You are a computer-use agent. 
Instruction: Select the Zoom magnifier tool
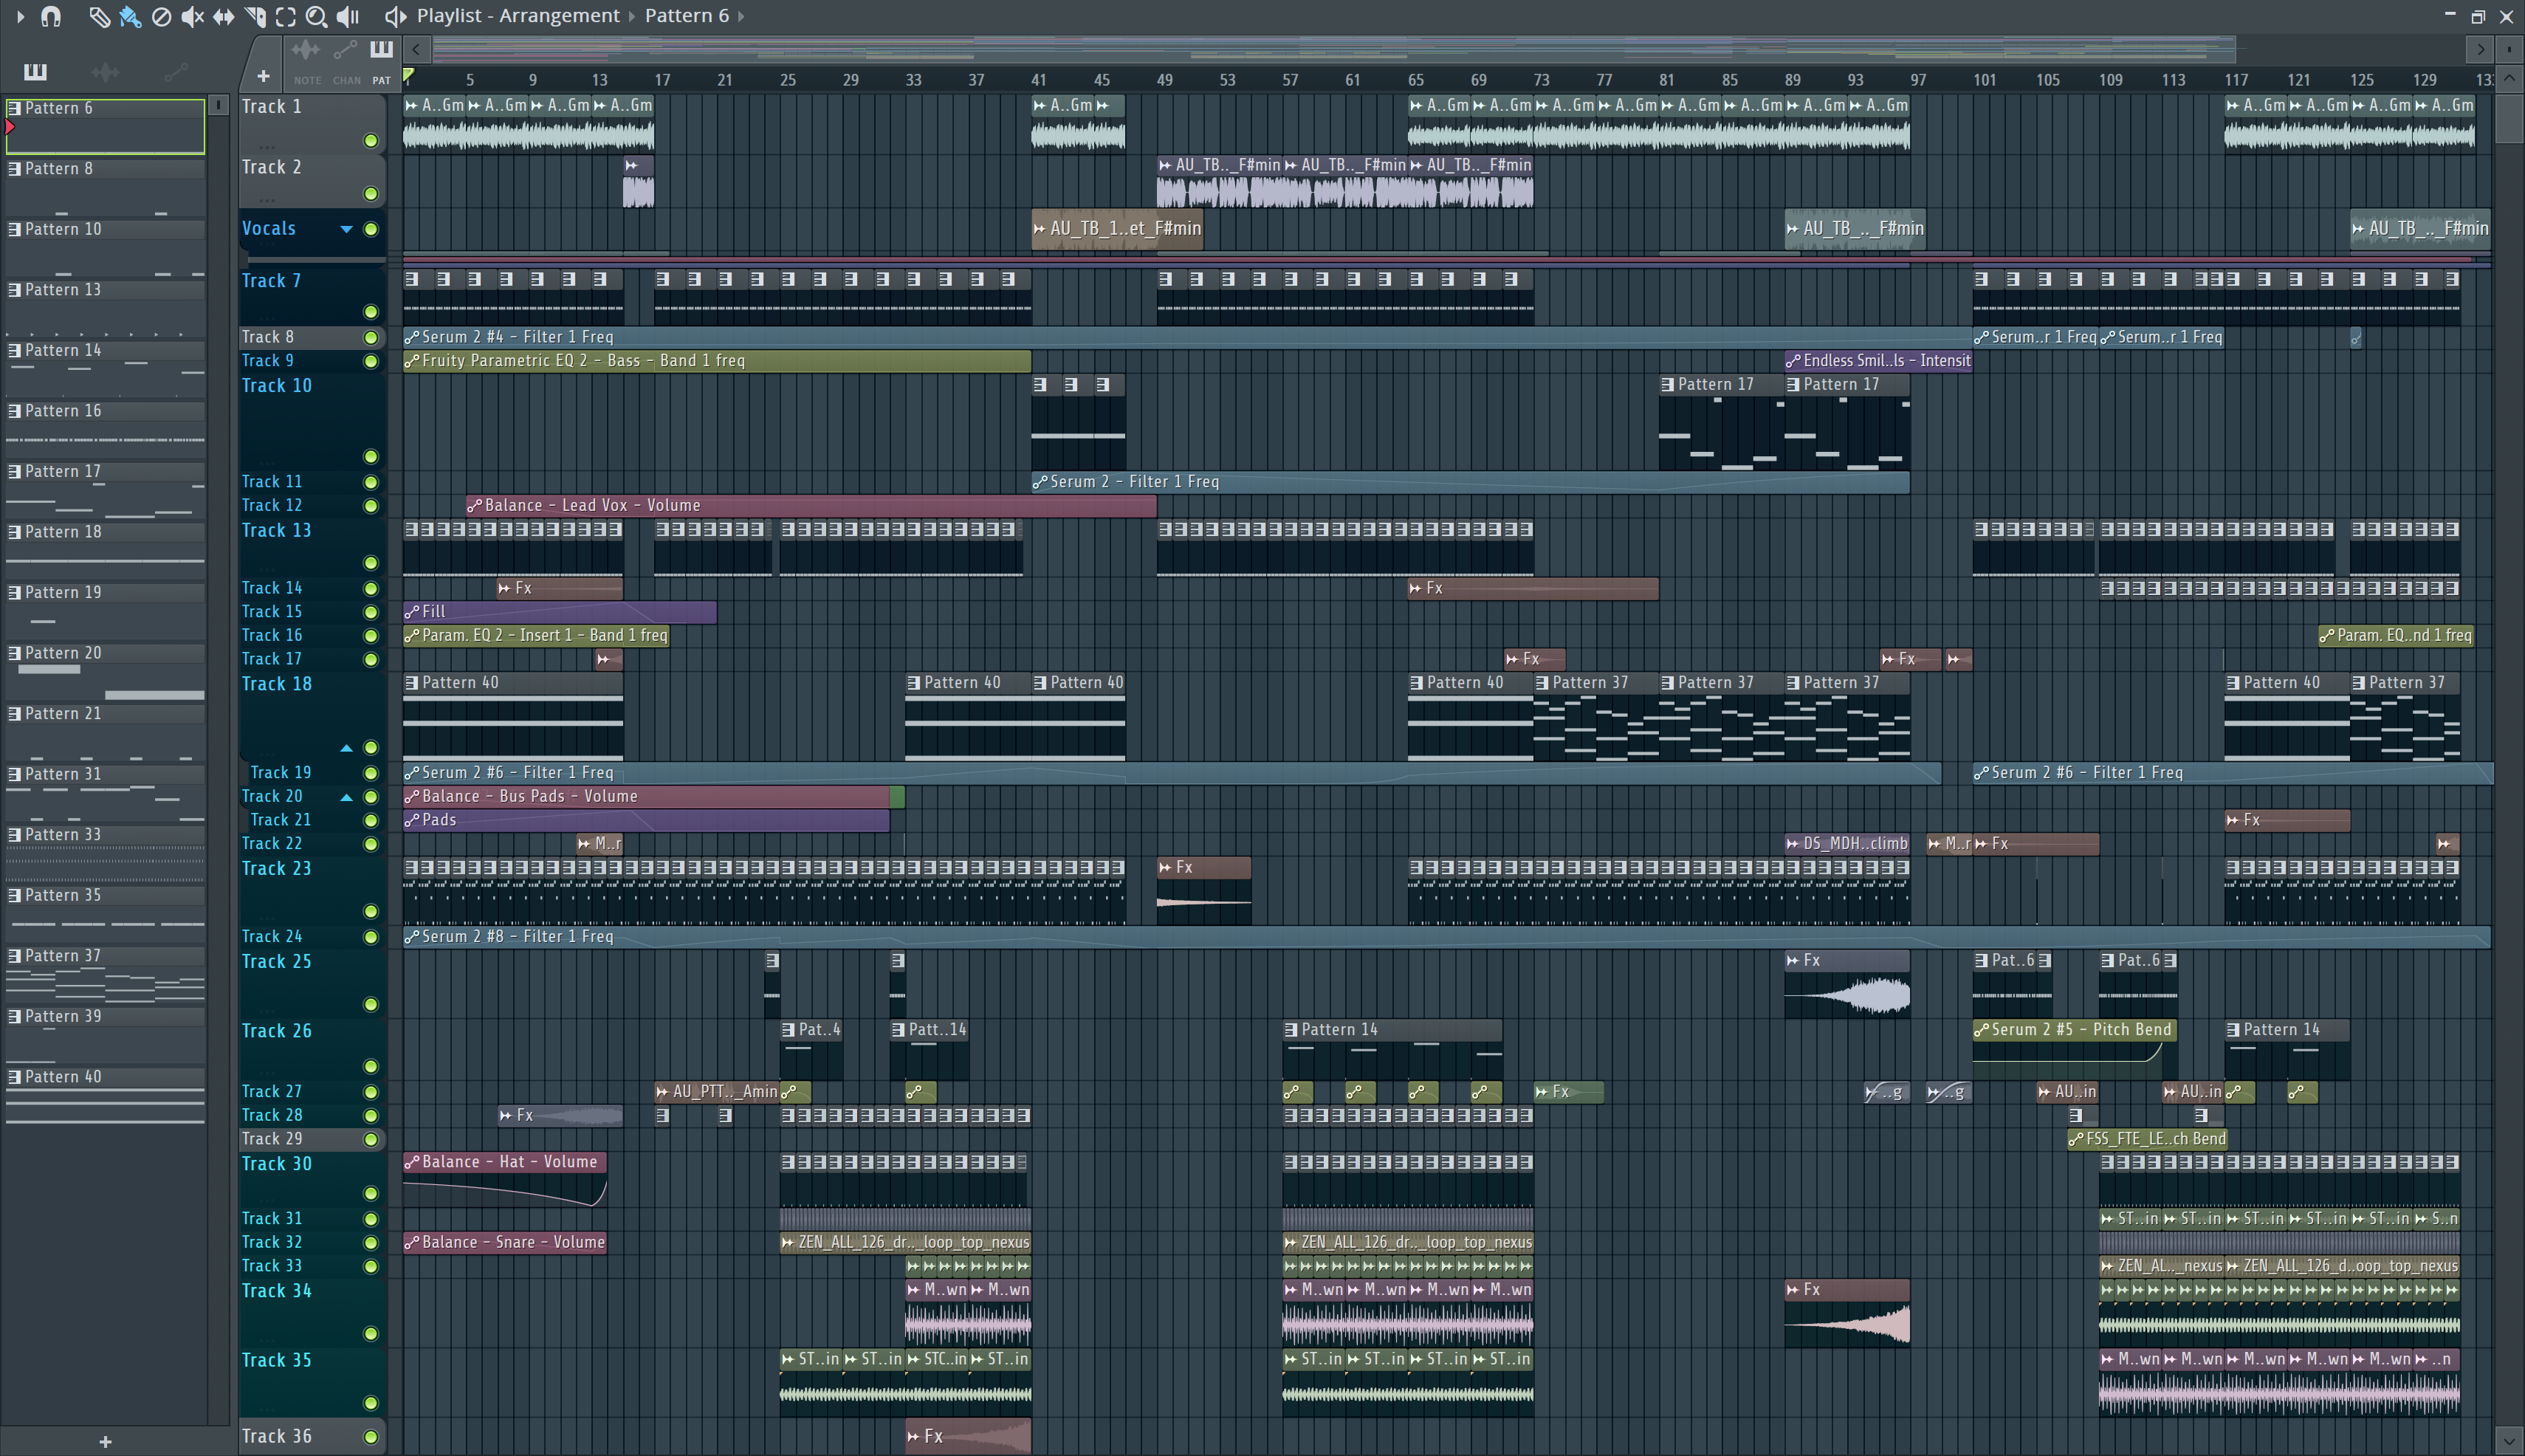click(316, 16)
